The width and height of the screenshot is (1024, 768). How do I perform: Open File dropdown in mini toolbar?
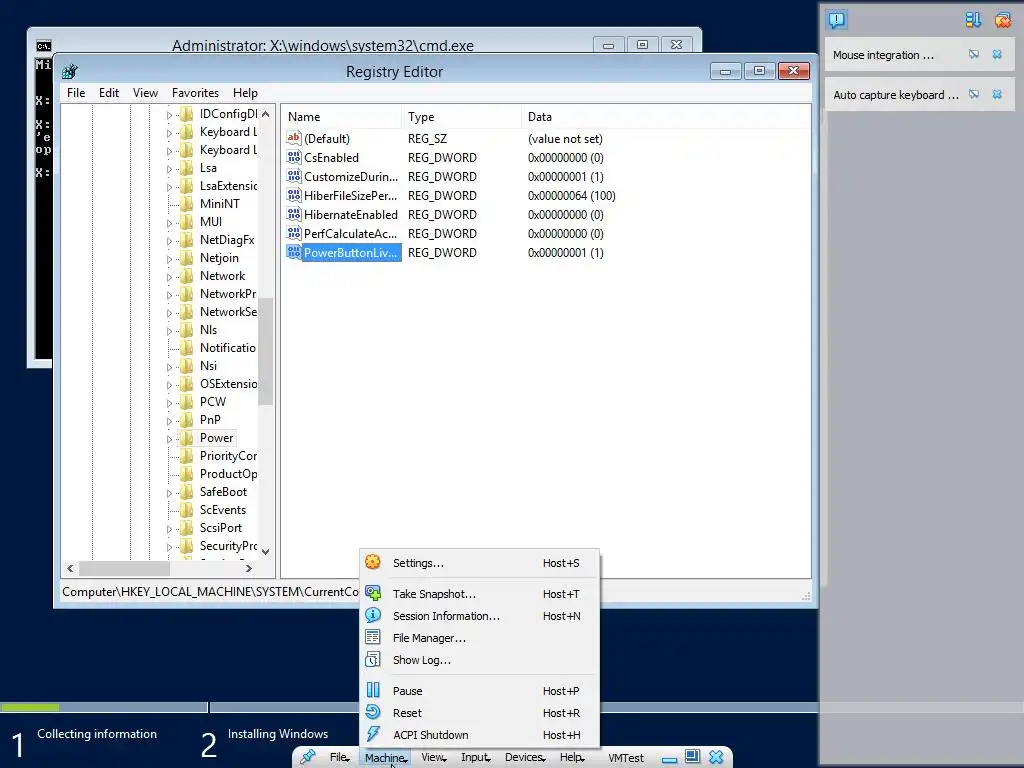[340, 757]
